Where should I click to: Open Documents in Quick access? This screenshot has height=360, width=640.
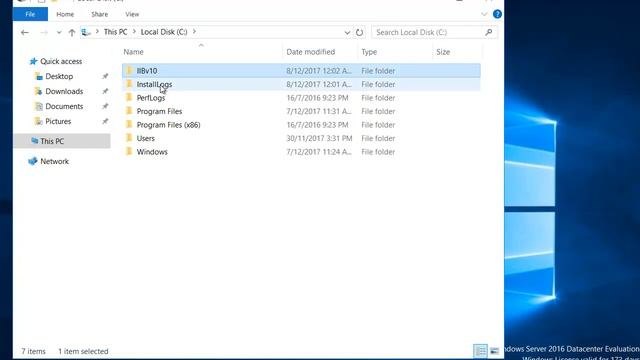coord(64,106)
